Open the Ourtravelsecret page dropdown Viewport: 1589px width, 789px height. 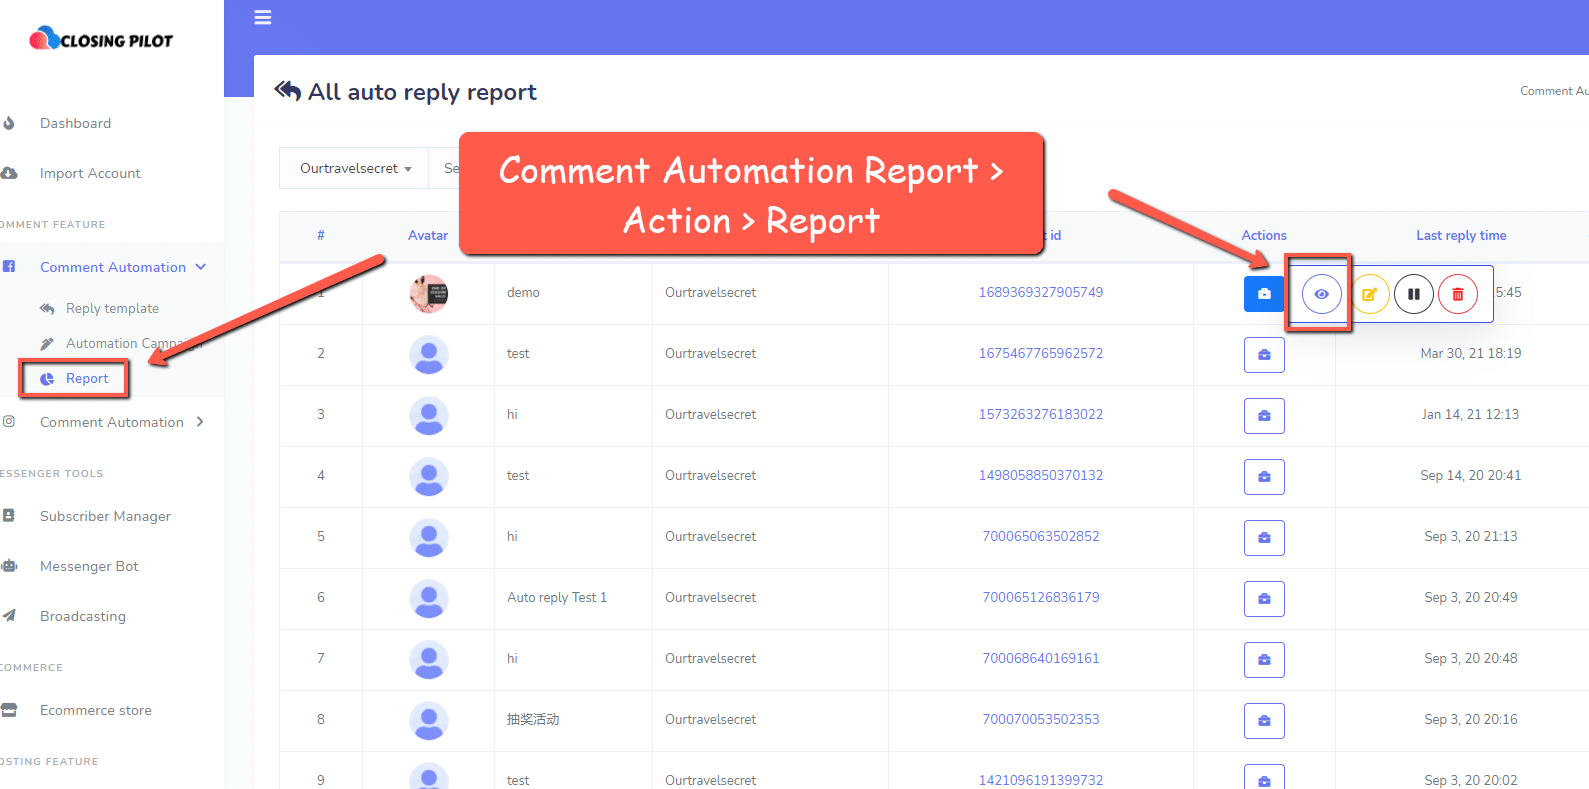[x=355, y=168]
